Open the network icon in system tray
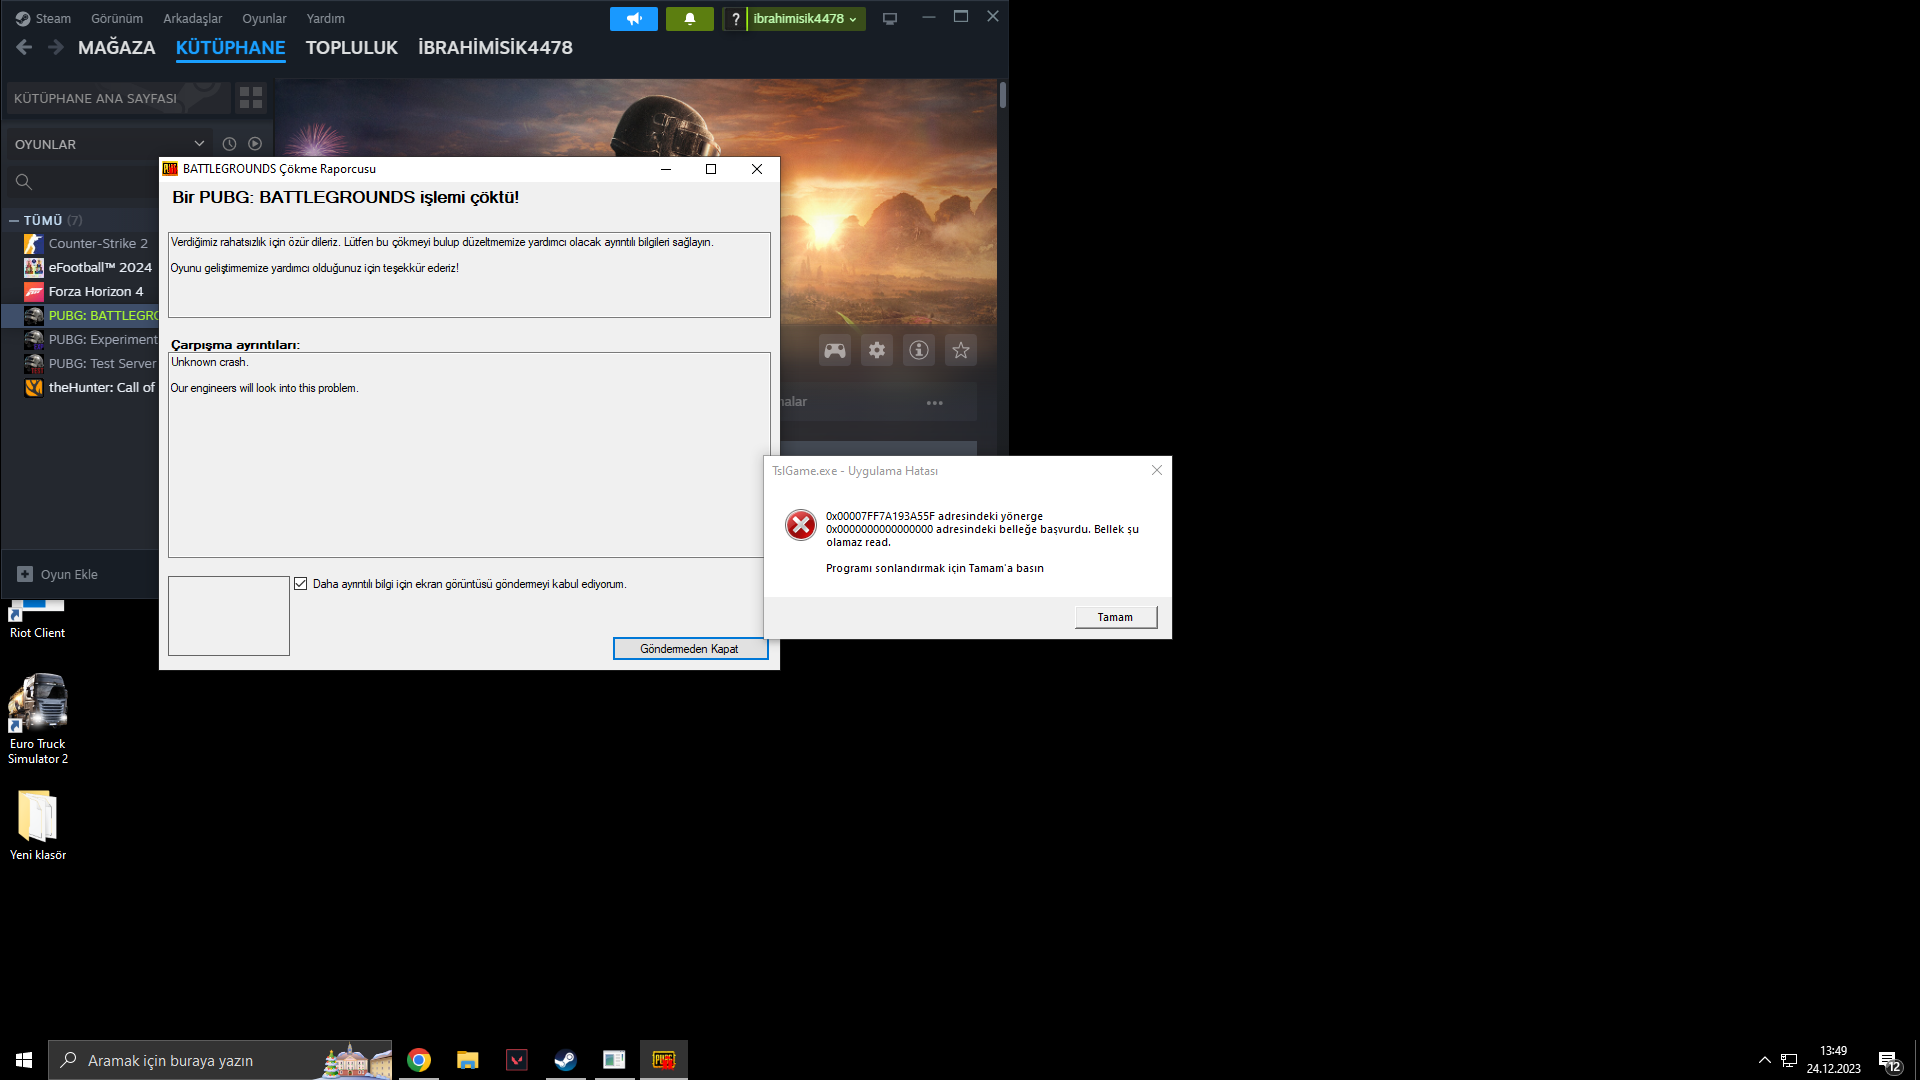The width and height of the screenshot is (1920, 1080). (1789, 1060)
